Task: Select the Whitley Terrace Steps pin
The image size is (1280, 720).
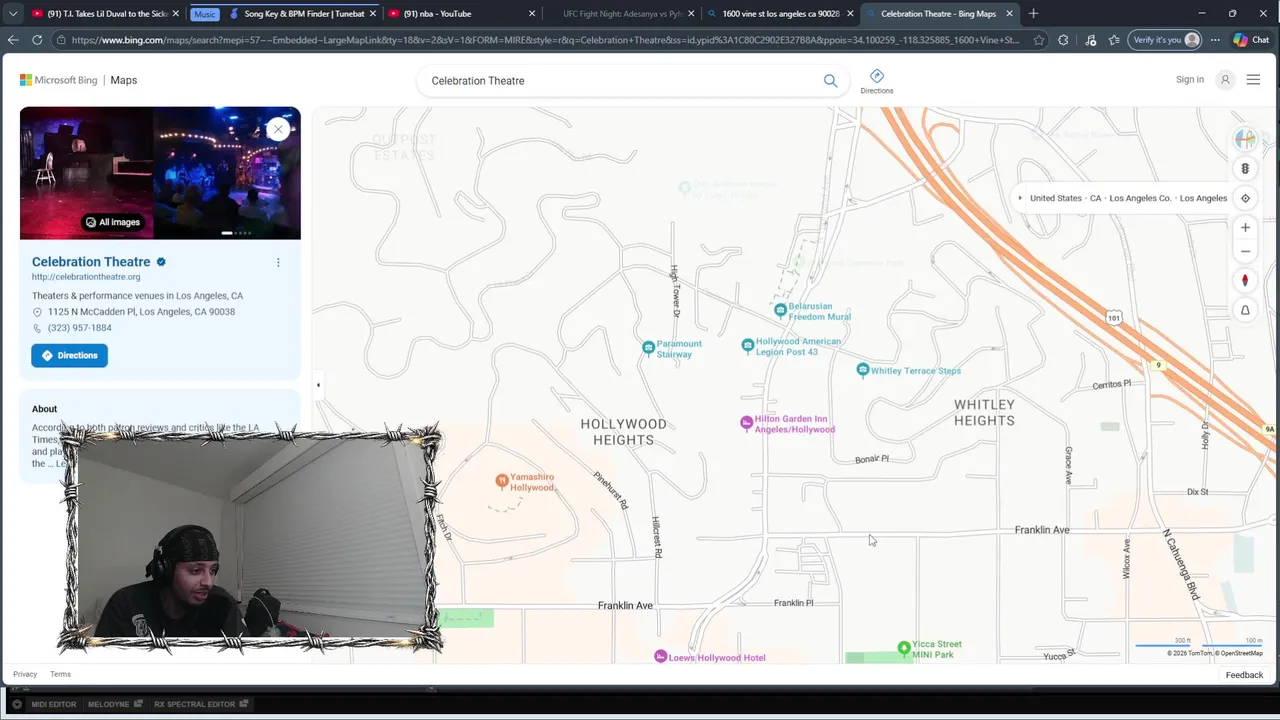Action: [863, 370]
